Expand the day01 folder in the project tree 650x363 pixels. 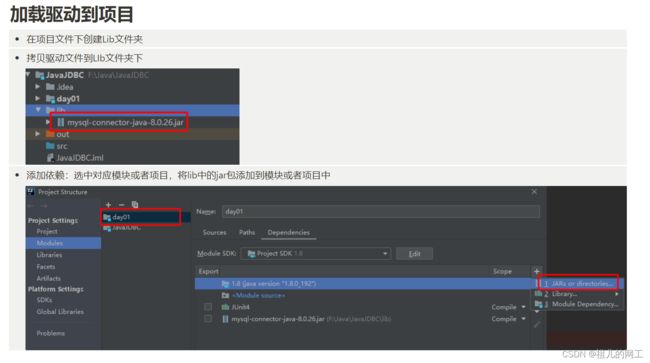(x=38, y=98)
